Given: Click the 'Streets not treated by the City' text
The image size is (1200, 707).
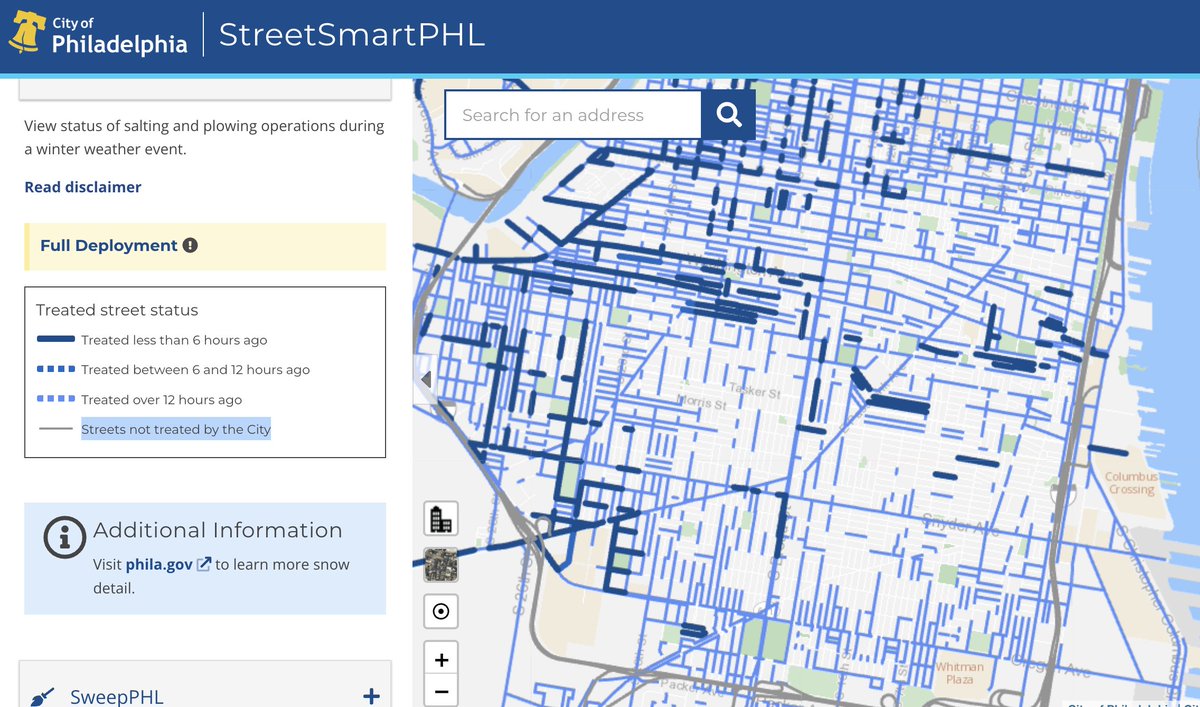Looking at the screenshot, I should coord(176,429).
